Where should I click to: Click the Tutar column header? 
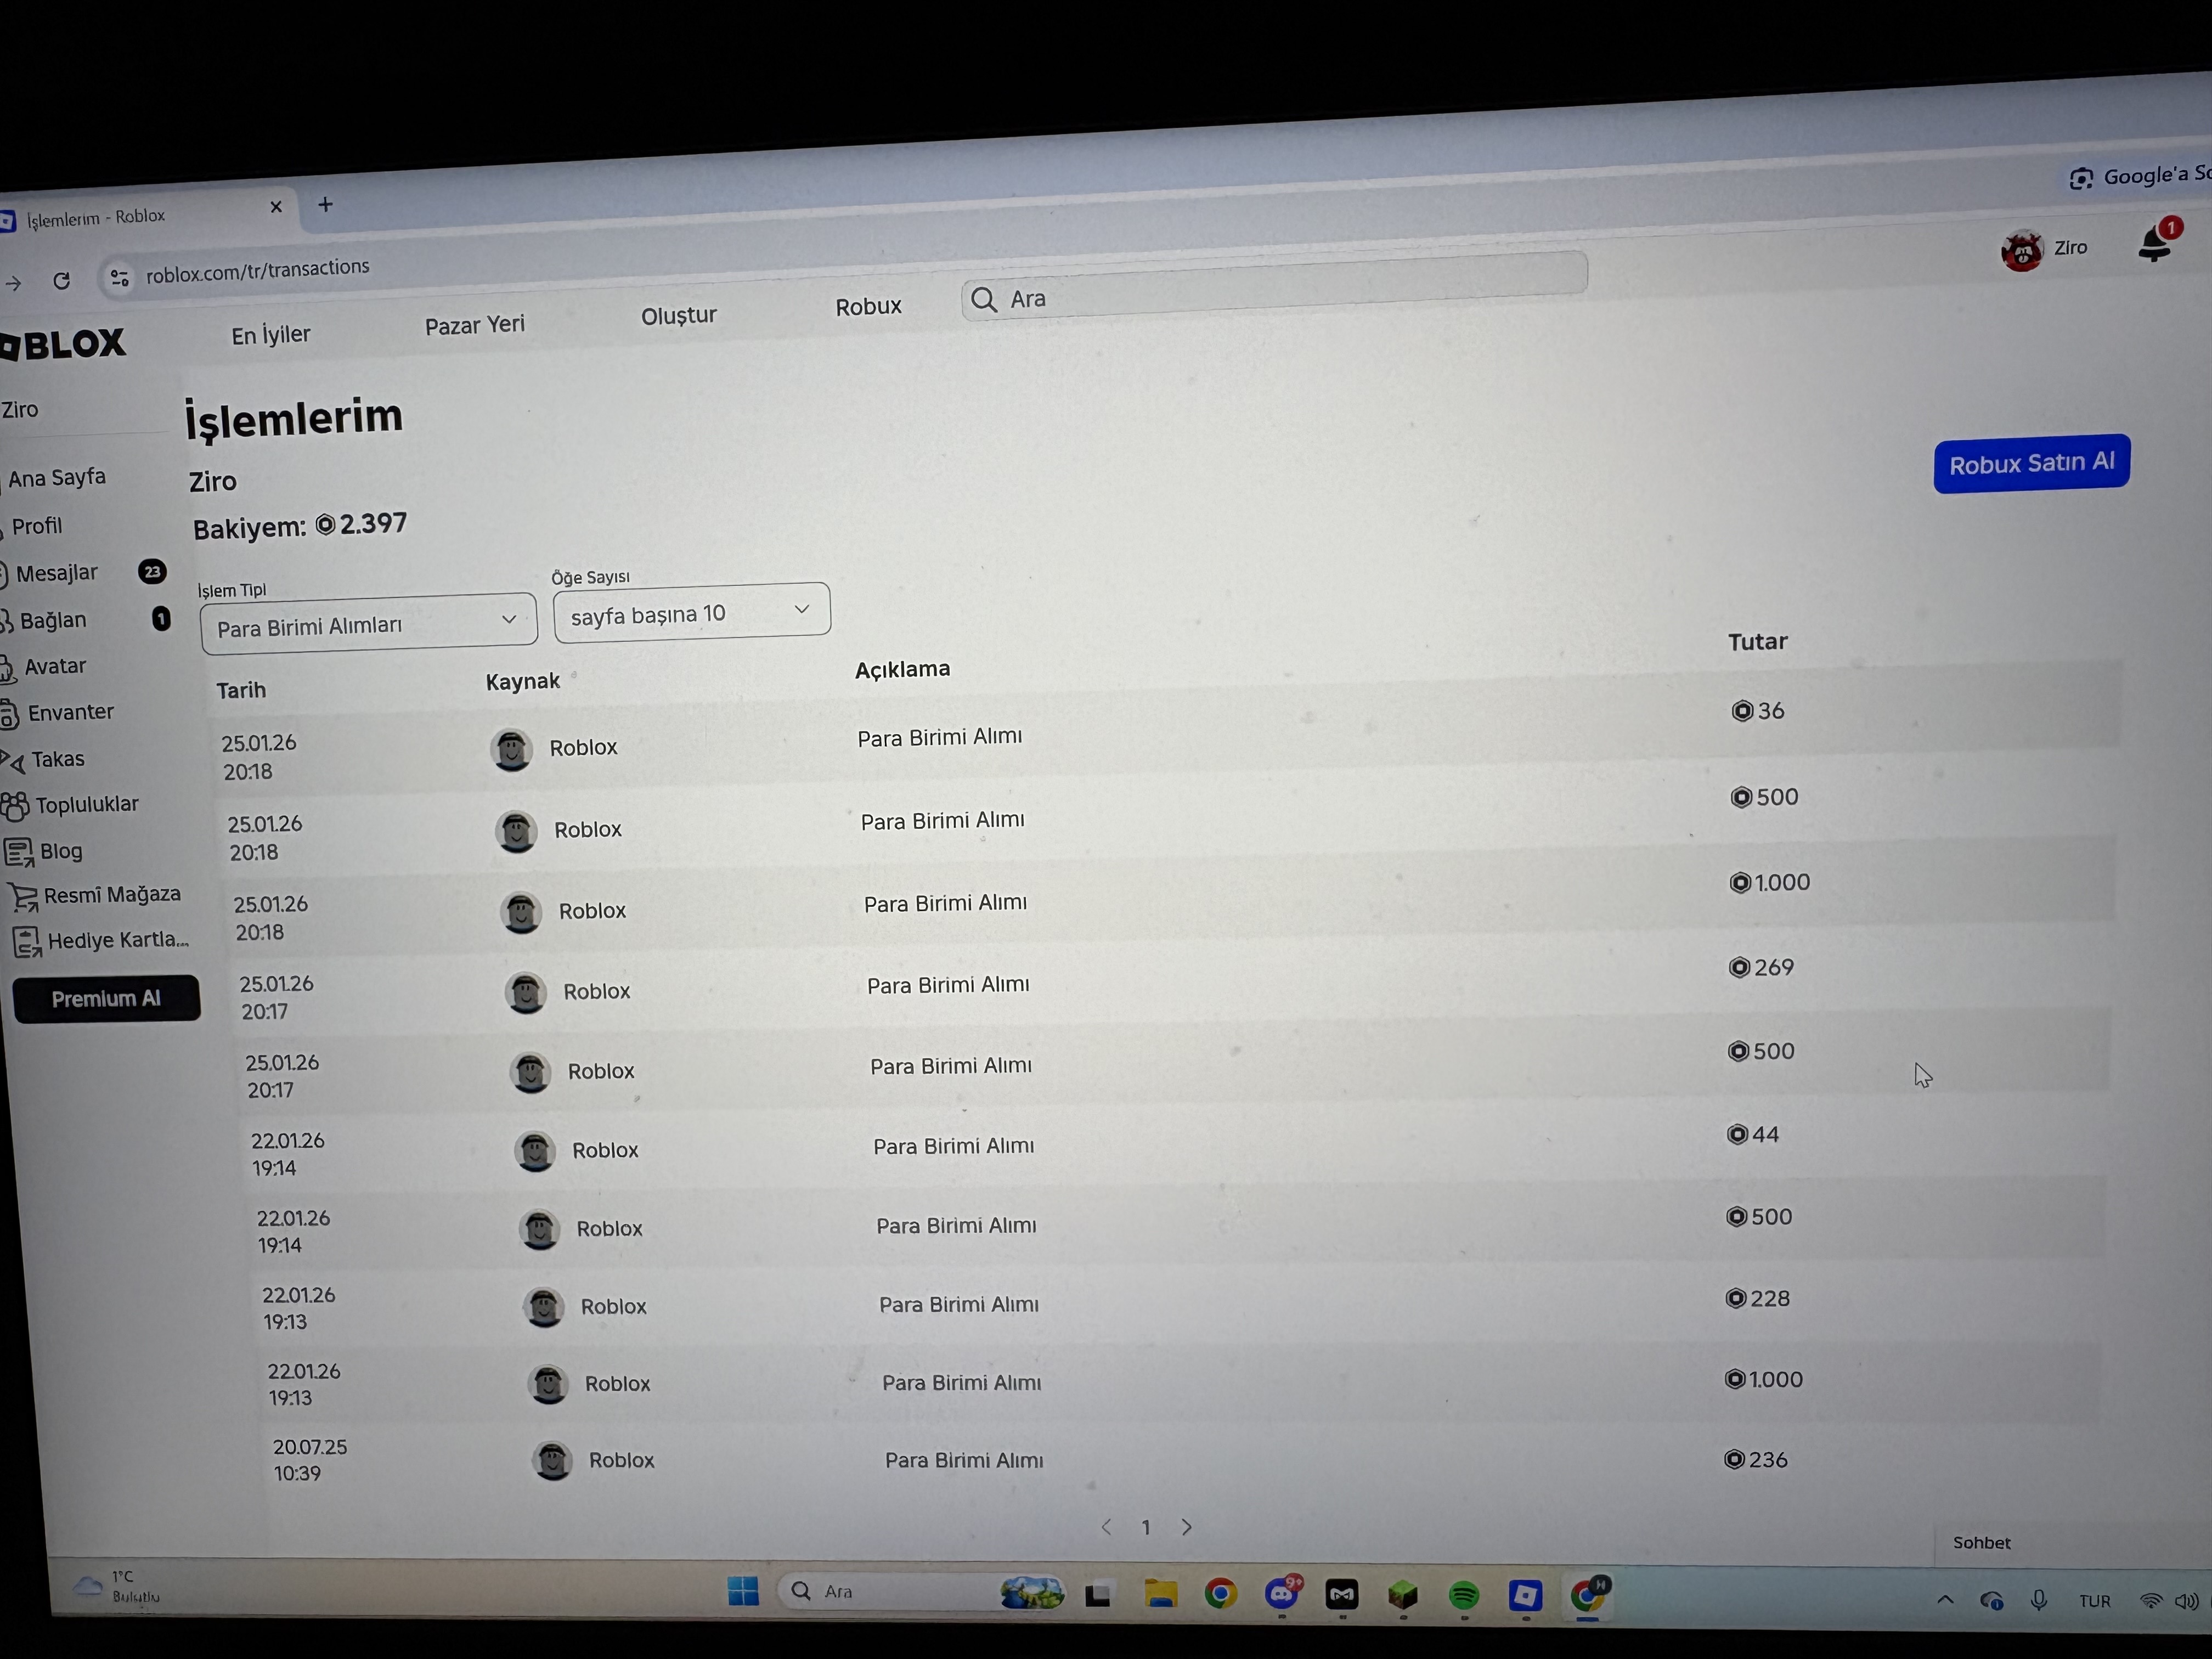pos(1758,642)
